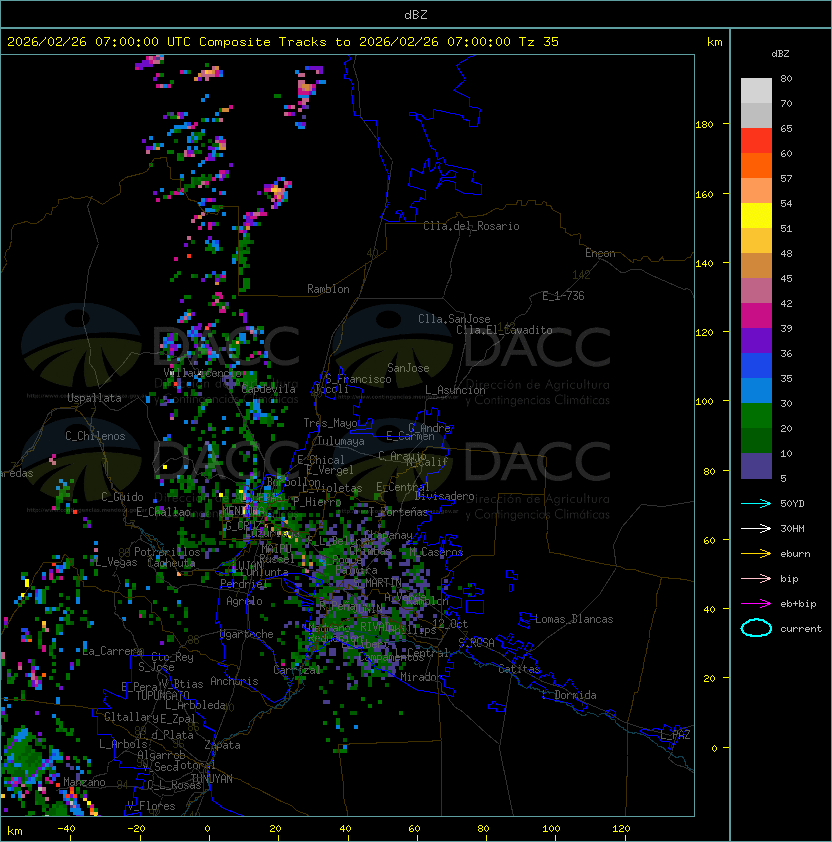Select the slate bottom swatch in dBZ scale
The height and width of the screenshot is (842, 832).
point(756,466)
